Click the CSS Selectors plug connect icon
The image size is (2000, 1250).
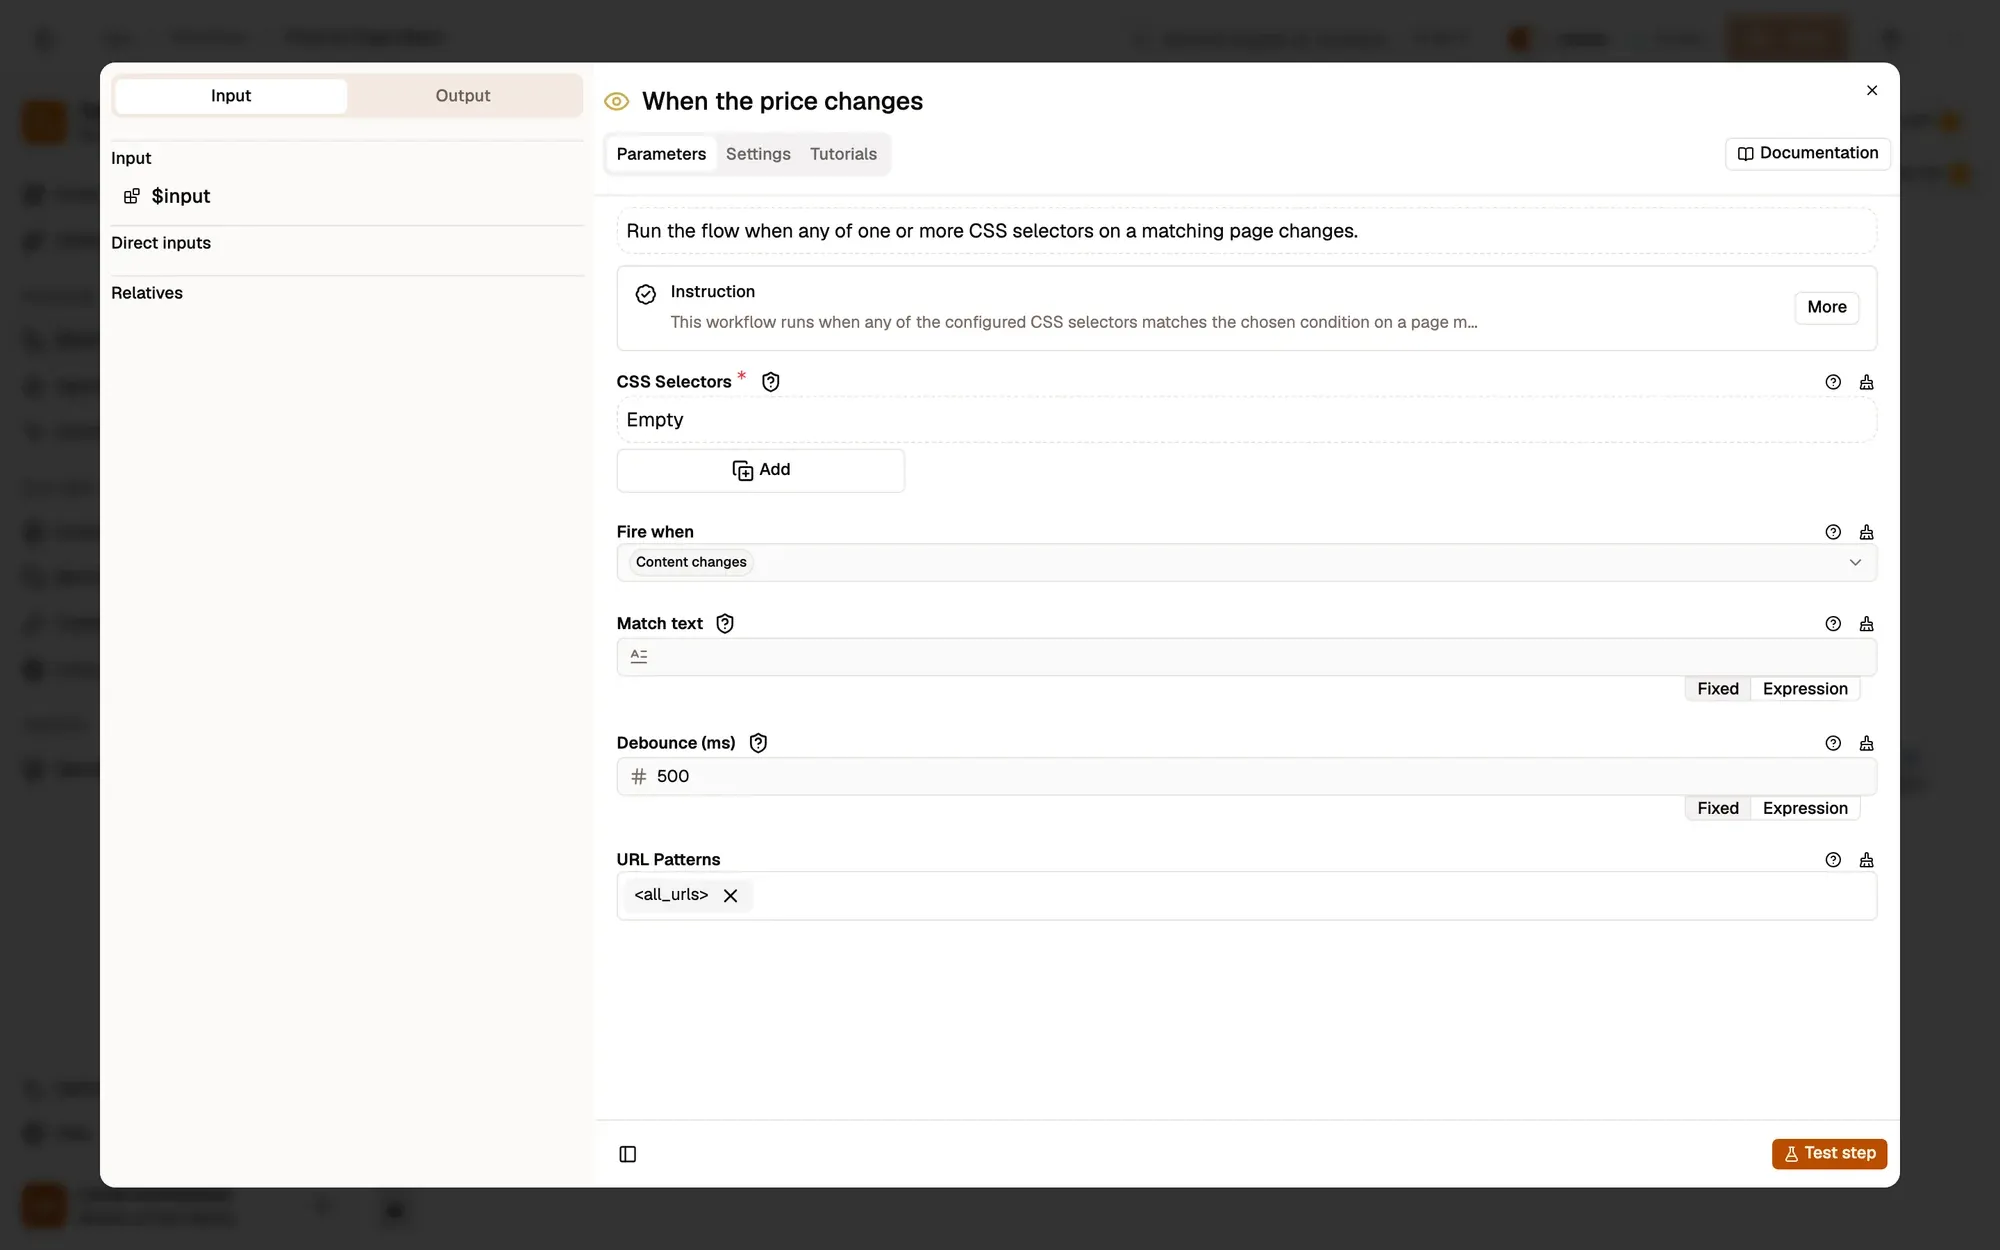pyautogui.click(x=1866, y=382)
